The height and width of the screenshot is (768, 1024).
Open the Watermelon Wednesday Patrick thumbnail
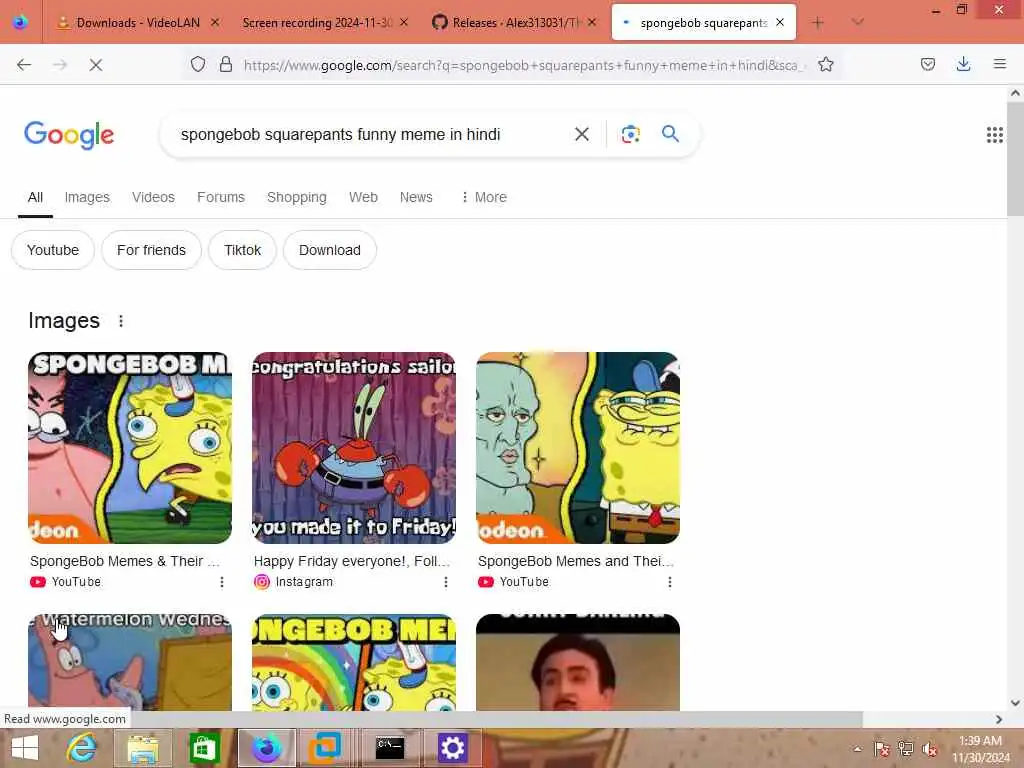(x=130, y=662)
